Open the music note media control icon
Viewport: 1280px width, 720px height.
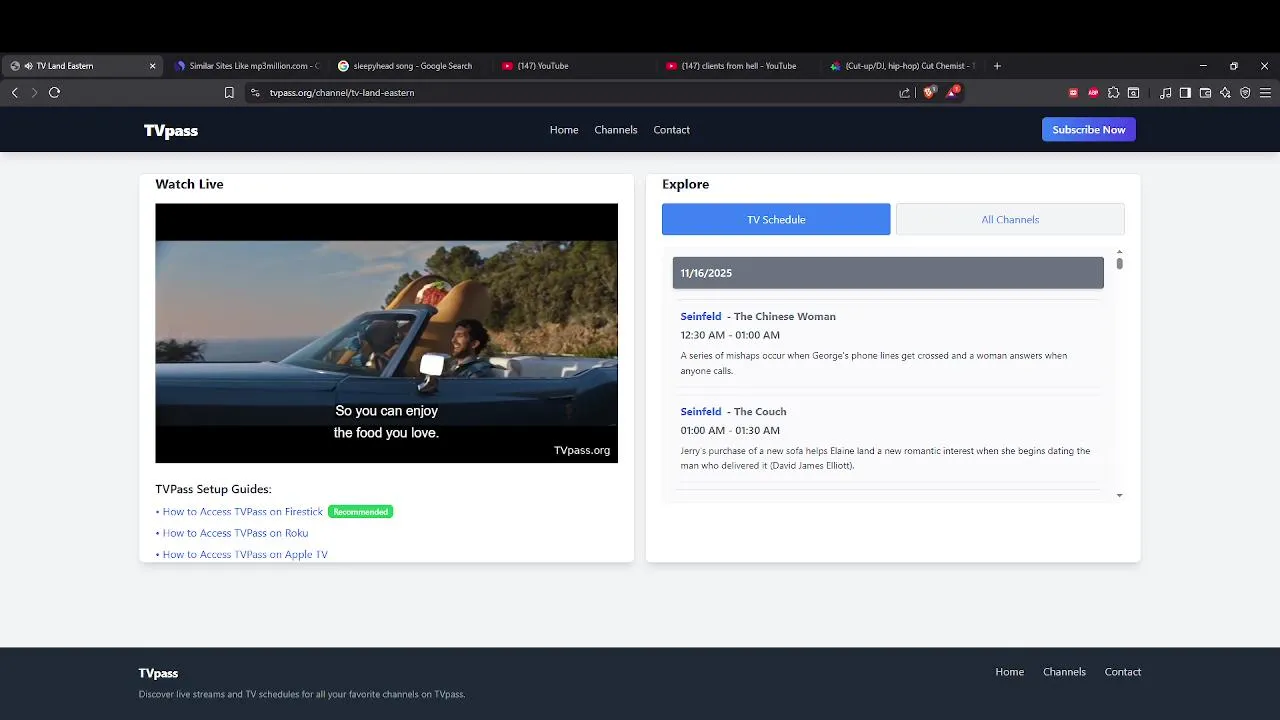tap(1165, 92)
